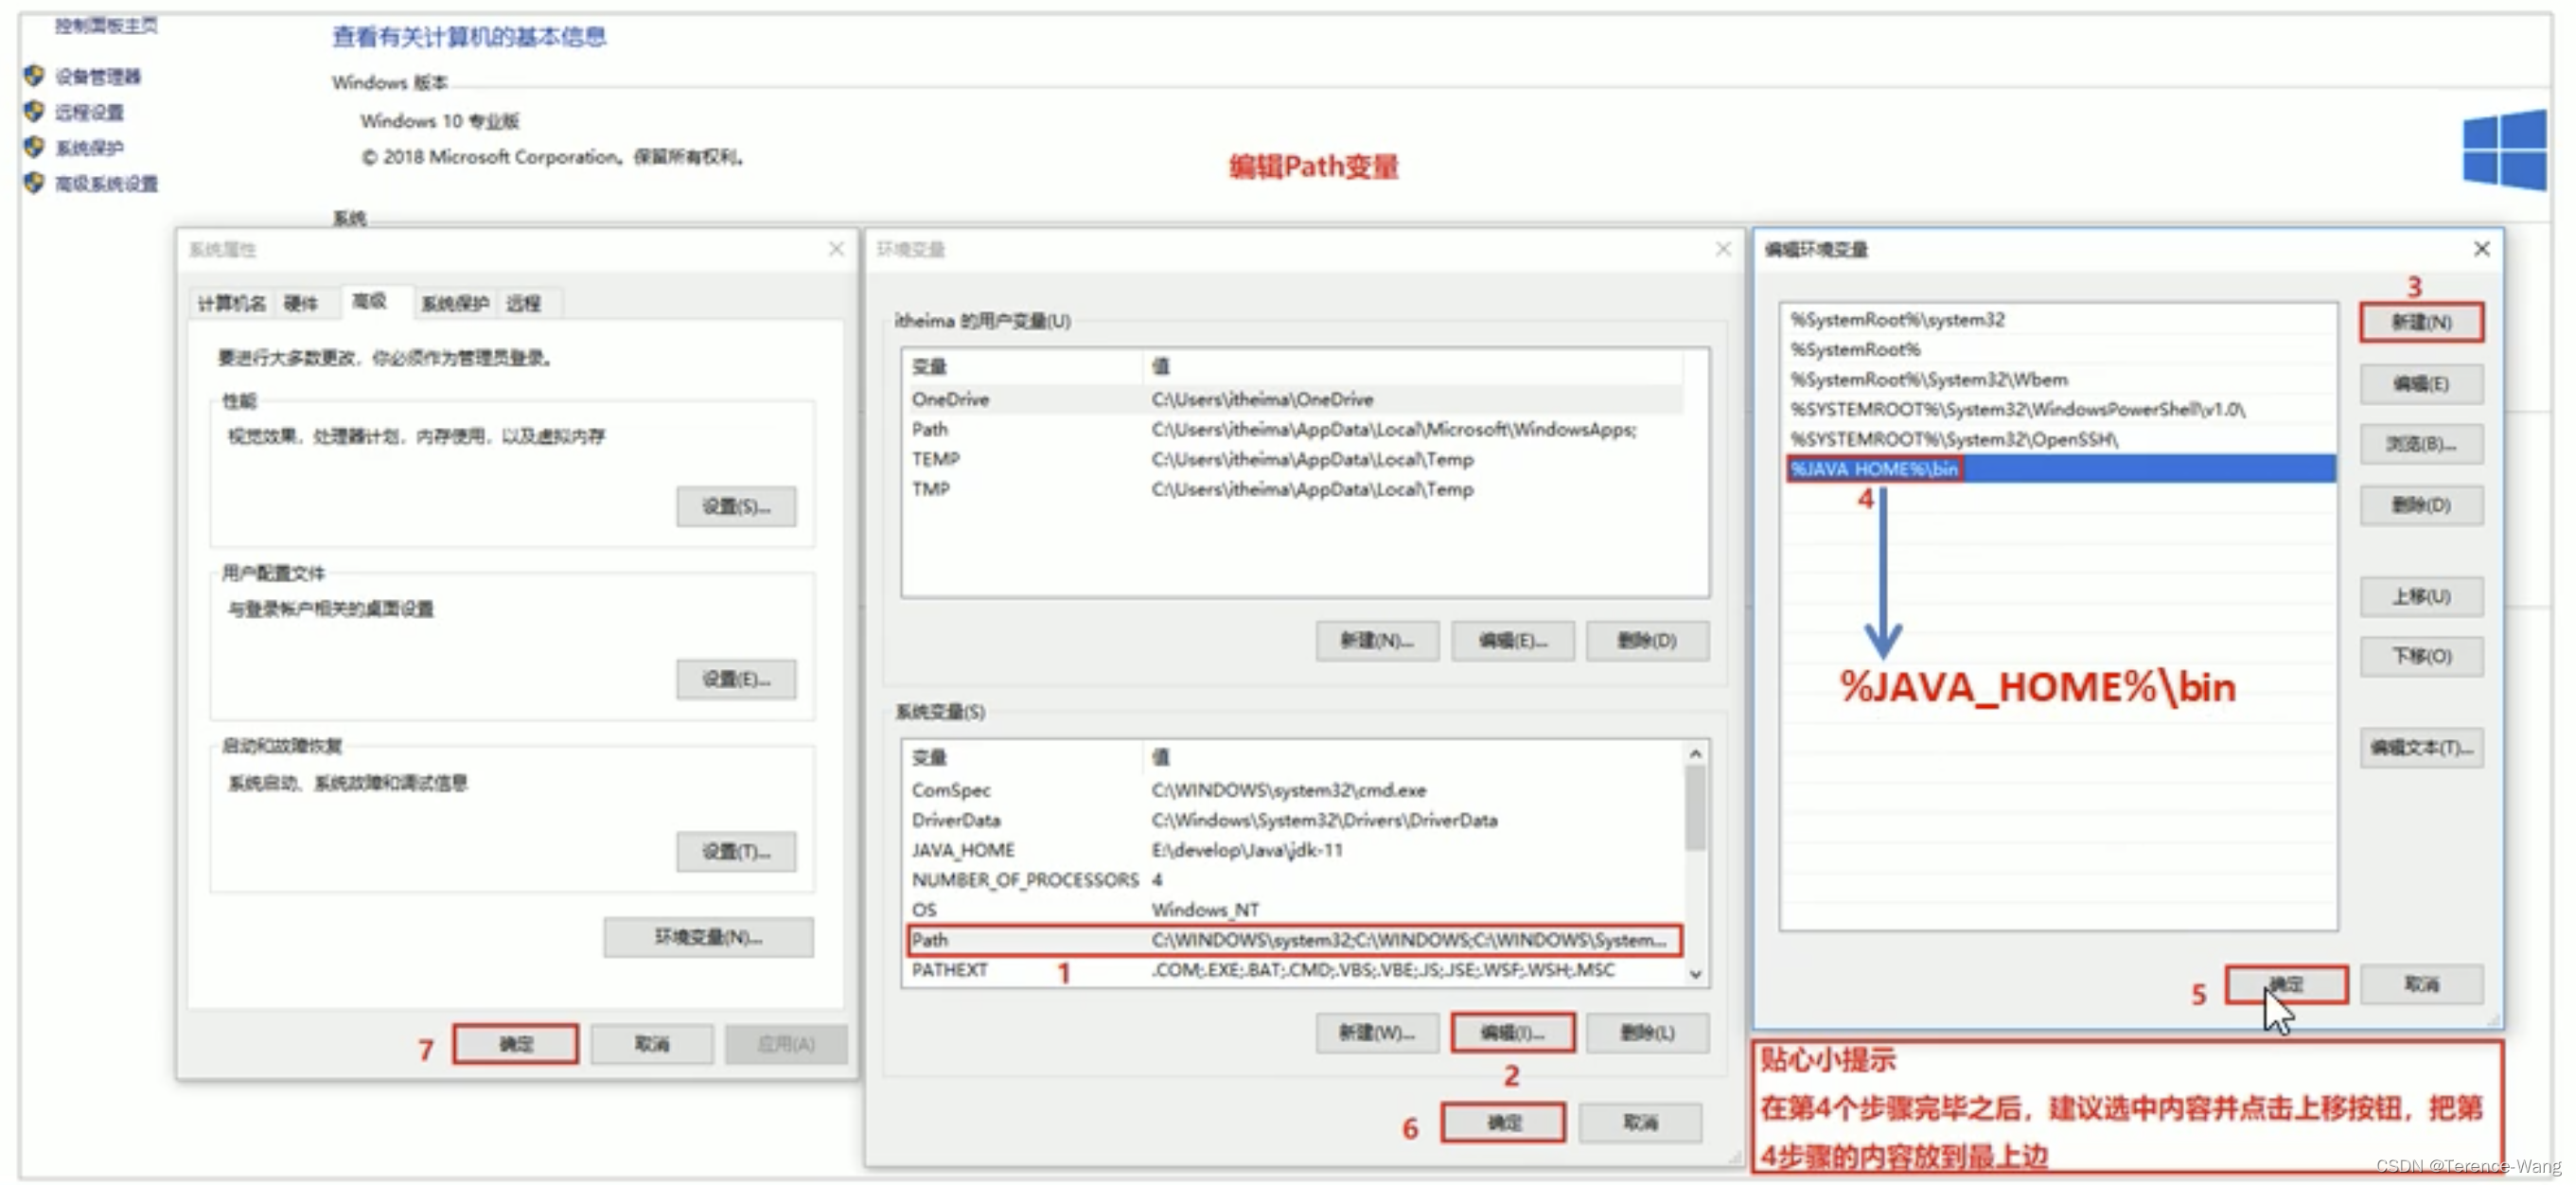Select 高级 tab in 系统属性
The image size is (2576, 1185).
point(370,301)
